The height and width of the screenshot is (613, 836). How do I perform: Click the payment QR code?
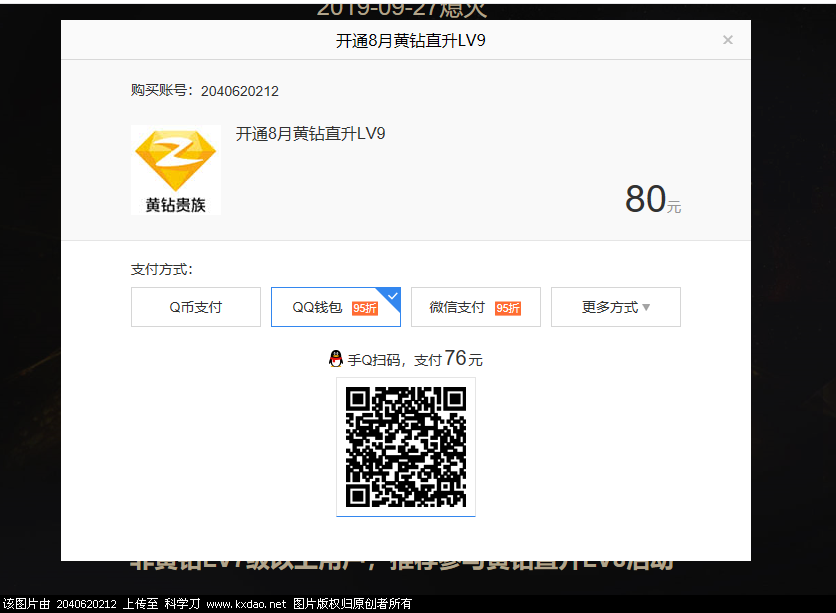[x=406, y=447]
